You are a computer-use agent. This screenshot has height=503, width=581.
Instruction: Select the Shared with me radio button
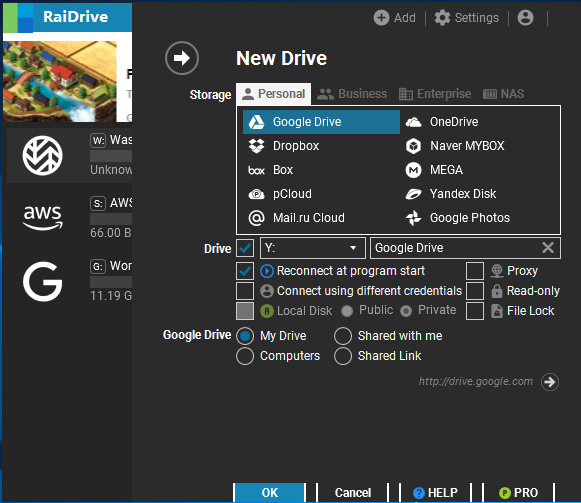tap(343, 336)
